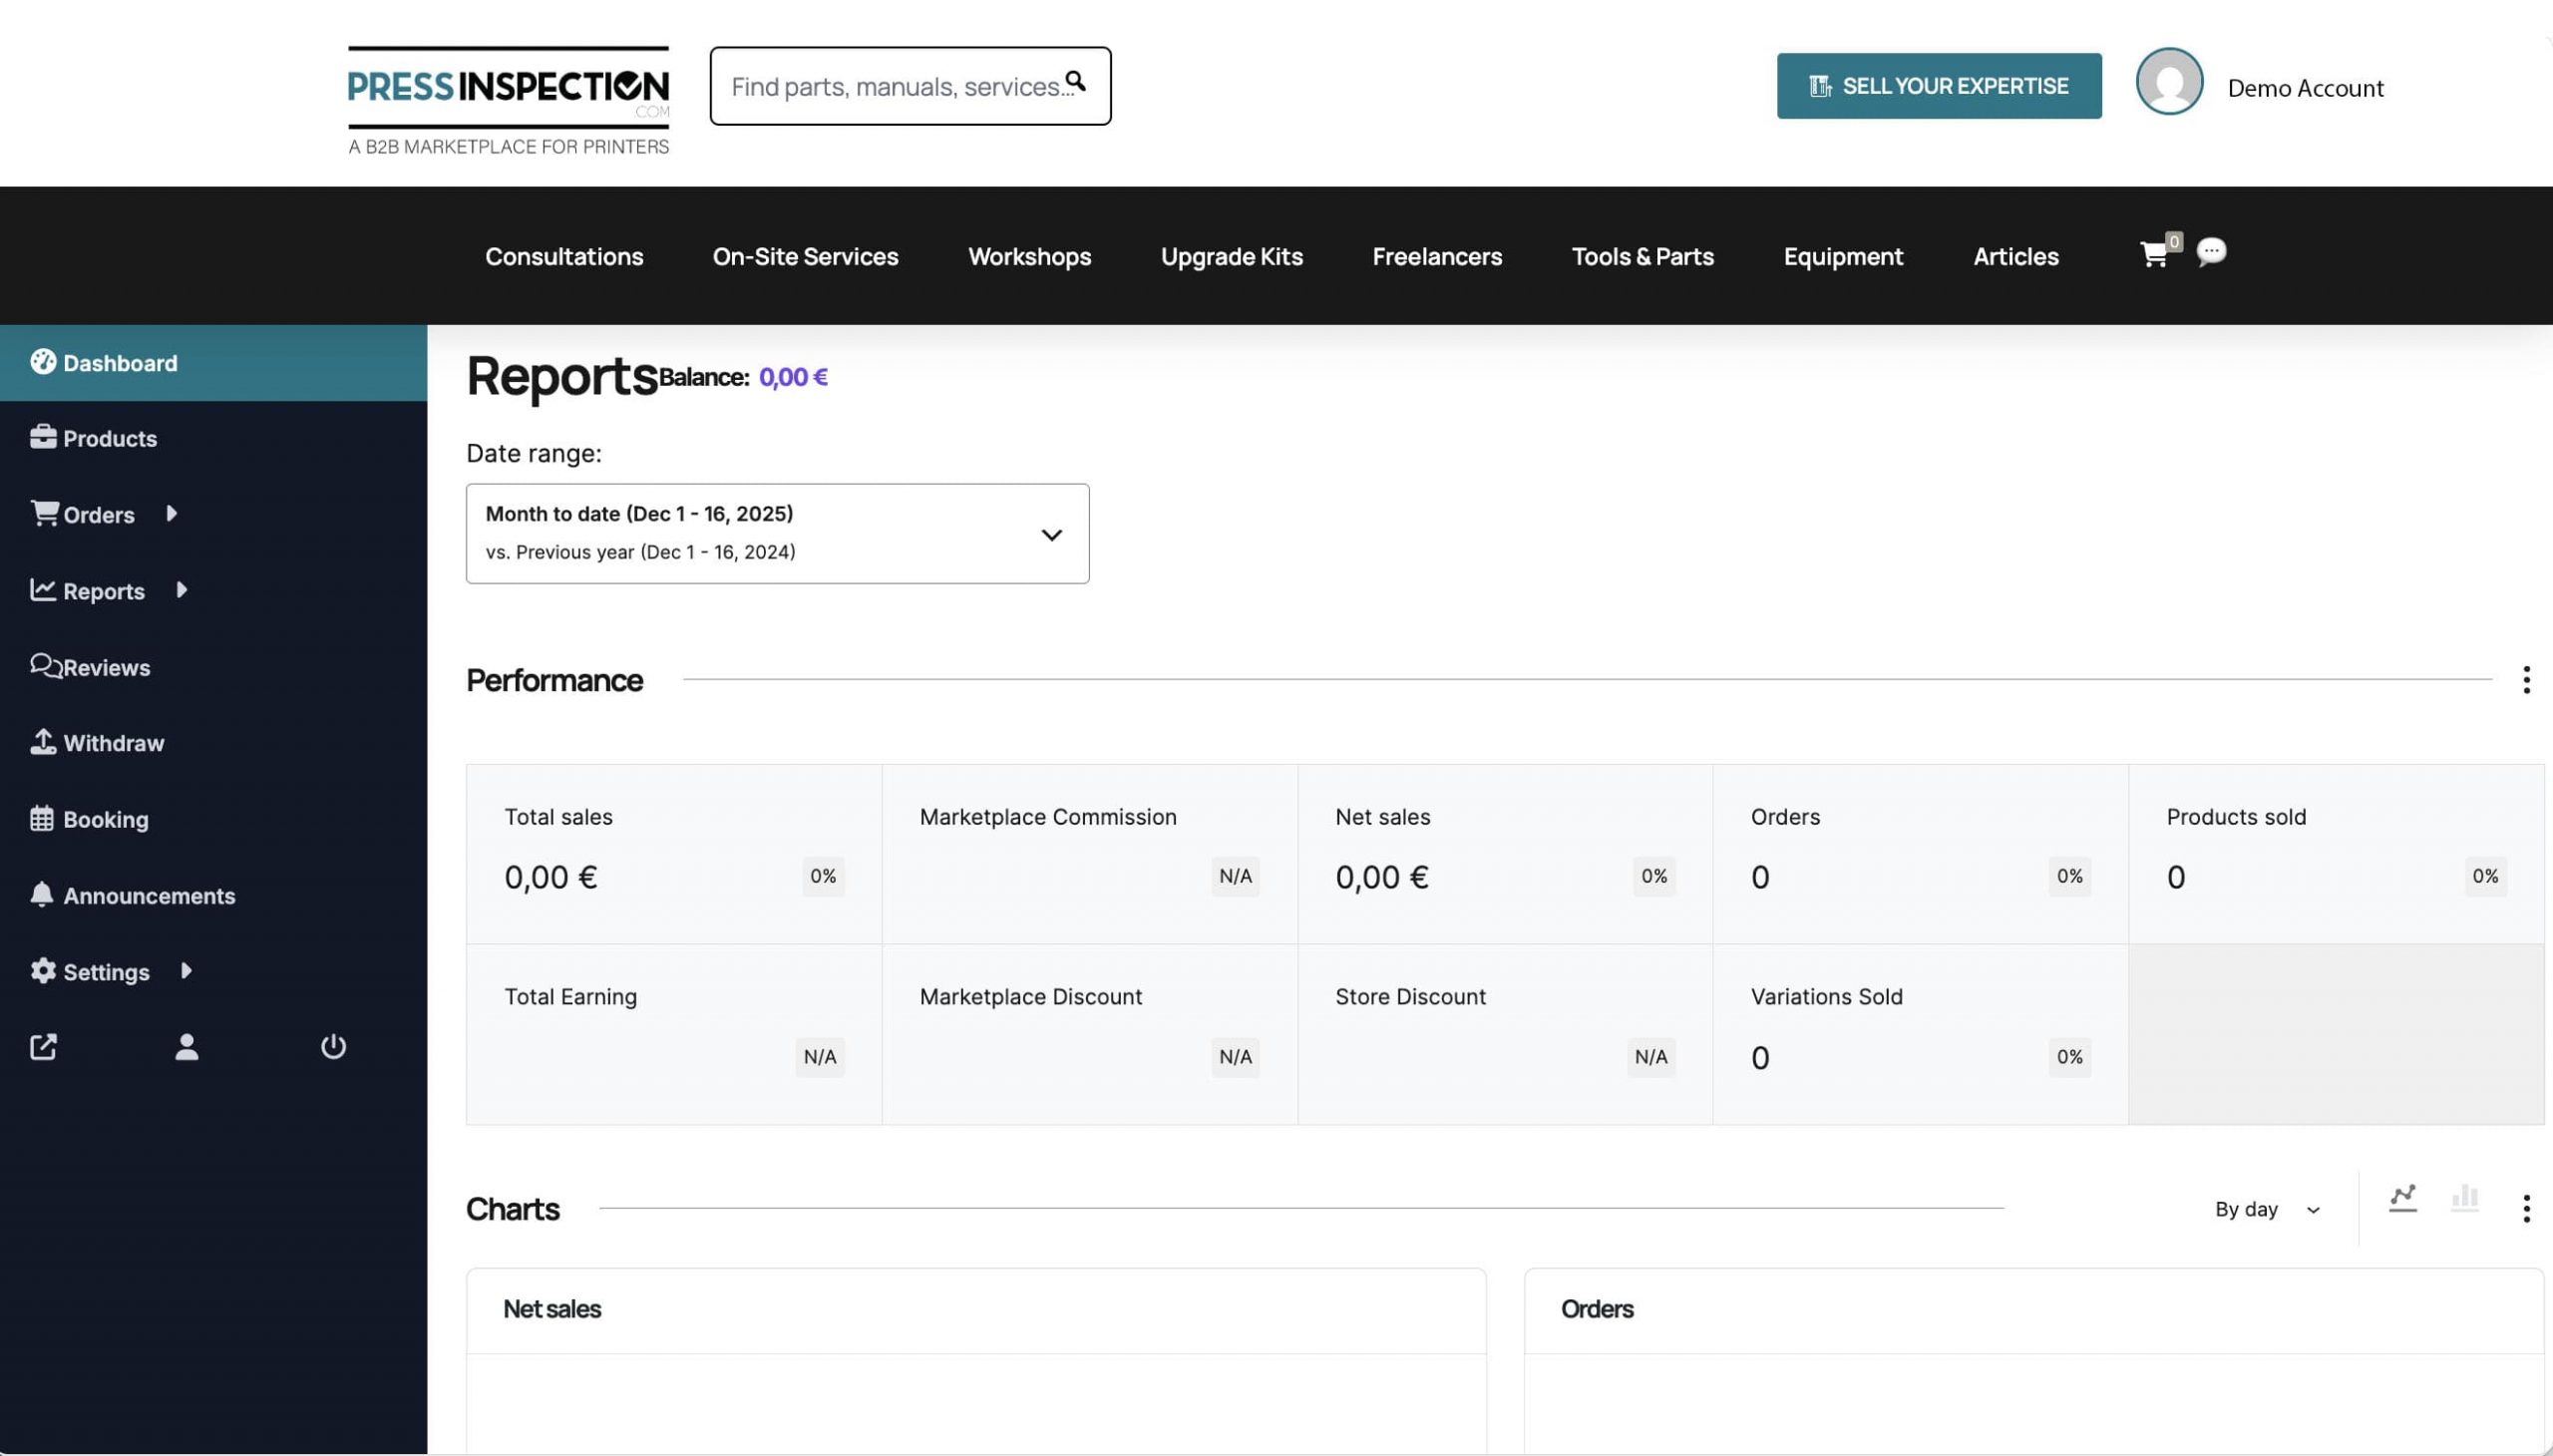This screenshot has width=2553, height=1456.
Task: Open the date range selector
Action: pos(776,533)
